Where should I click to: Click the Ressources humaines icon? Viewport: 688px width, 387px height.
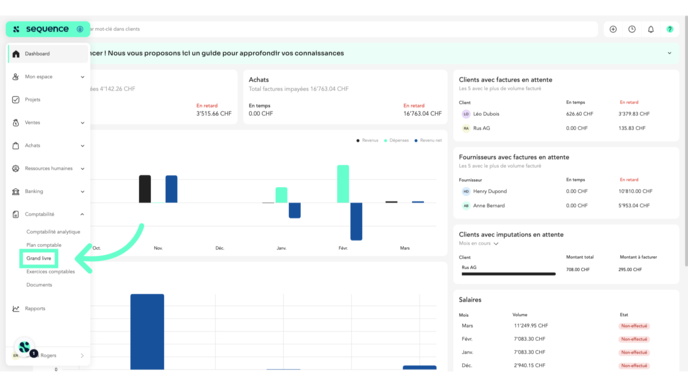click(x=16, y=168)
